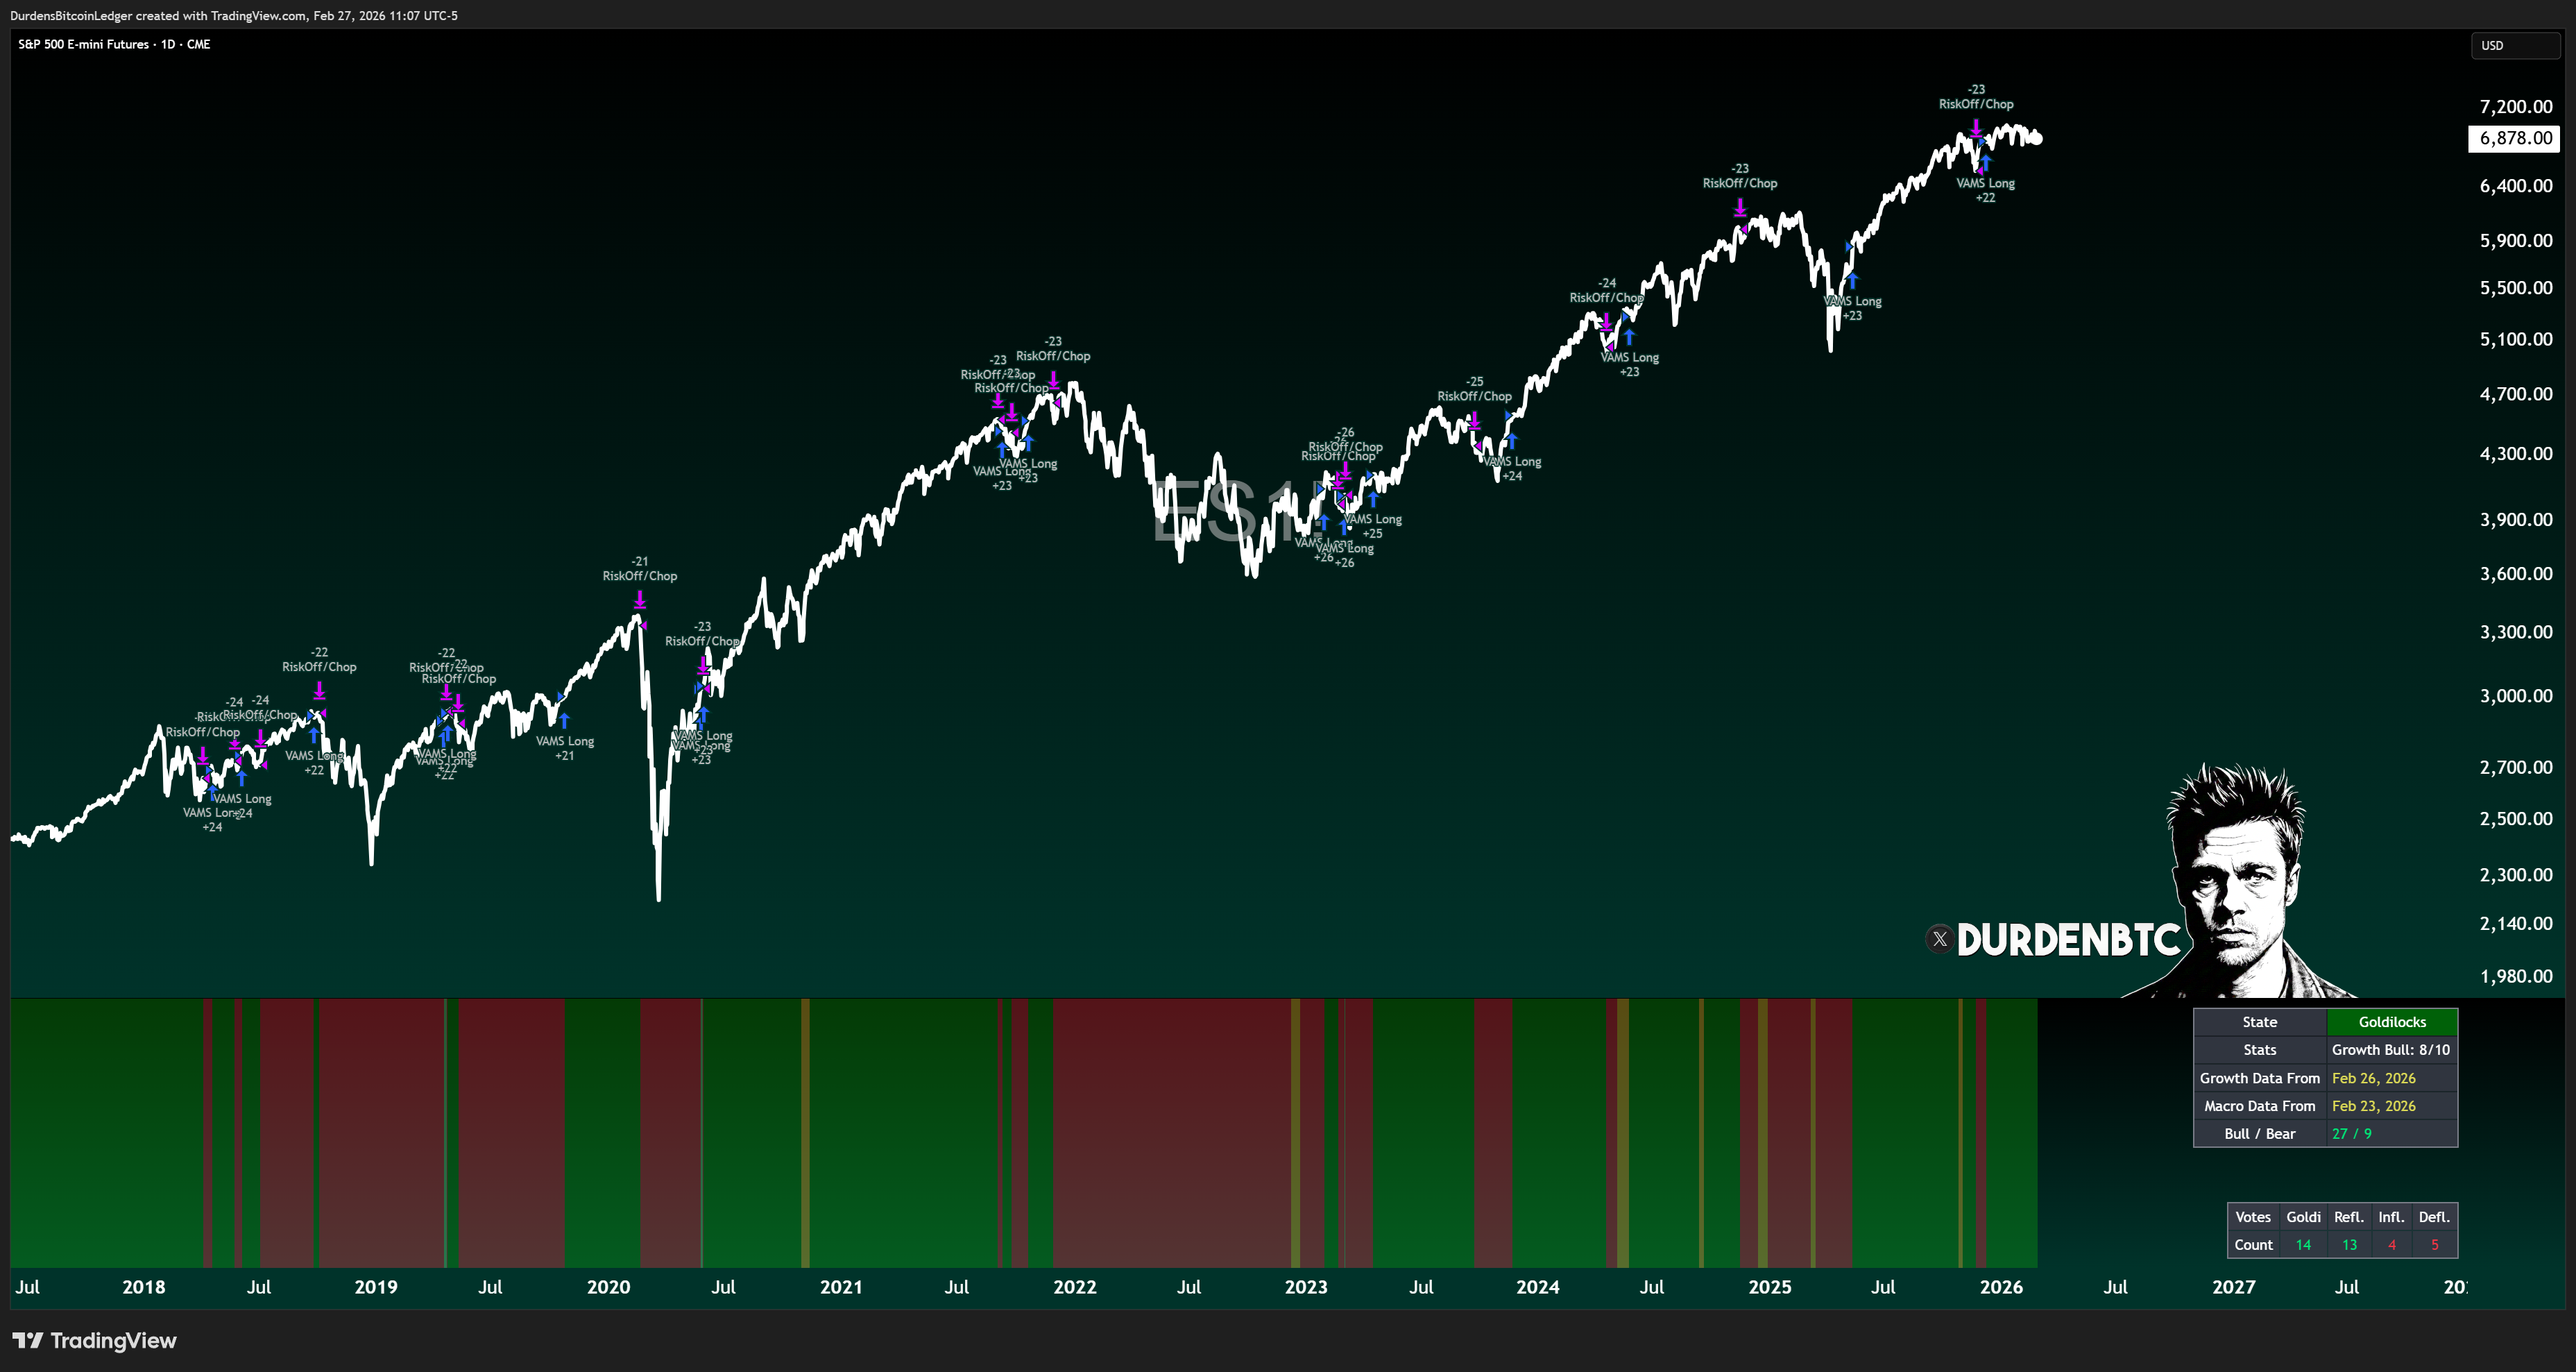2576x1372 pixels.
Task: Click the blue arrow above VAMS Long +25
Action: [x=1373, y=498]
